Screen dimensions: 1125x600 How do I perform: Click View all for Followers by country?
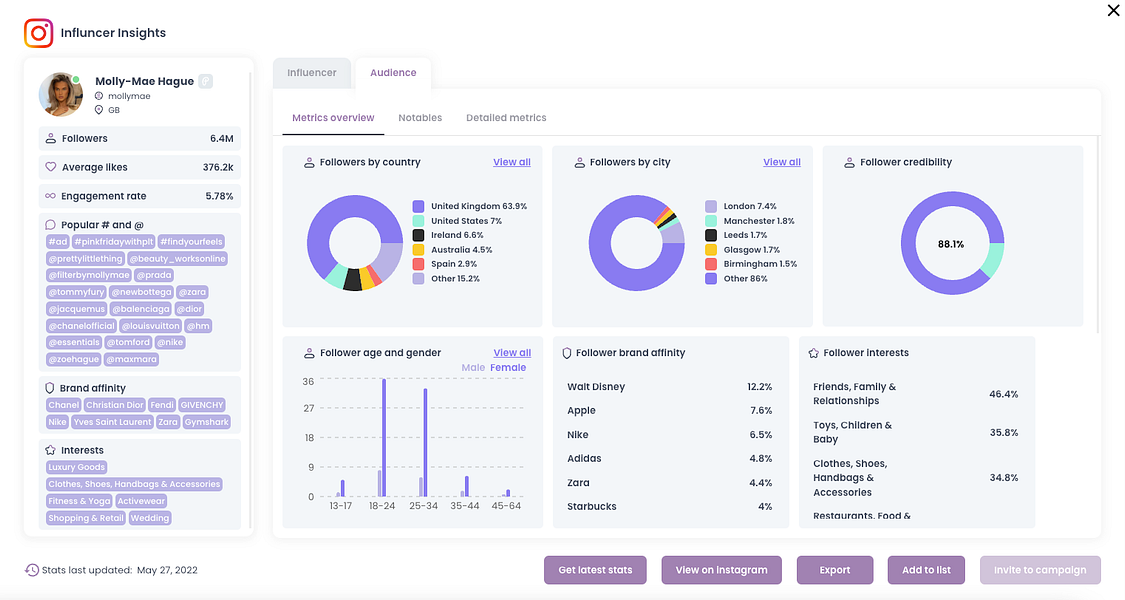(x=512, y=162)
